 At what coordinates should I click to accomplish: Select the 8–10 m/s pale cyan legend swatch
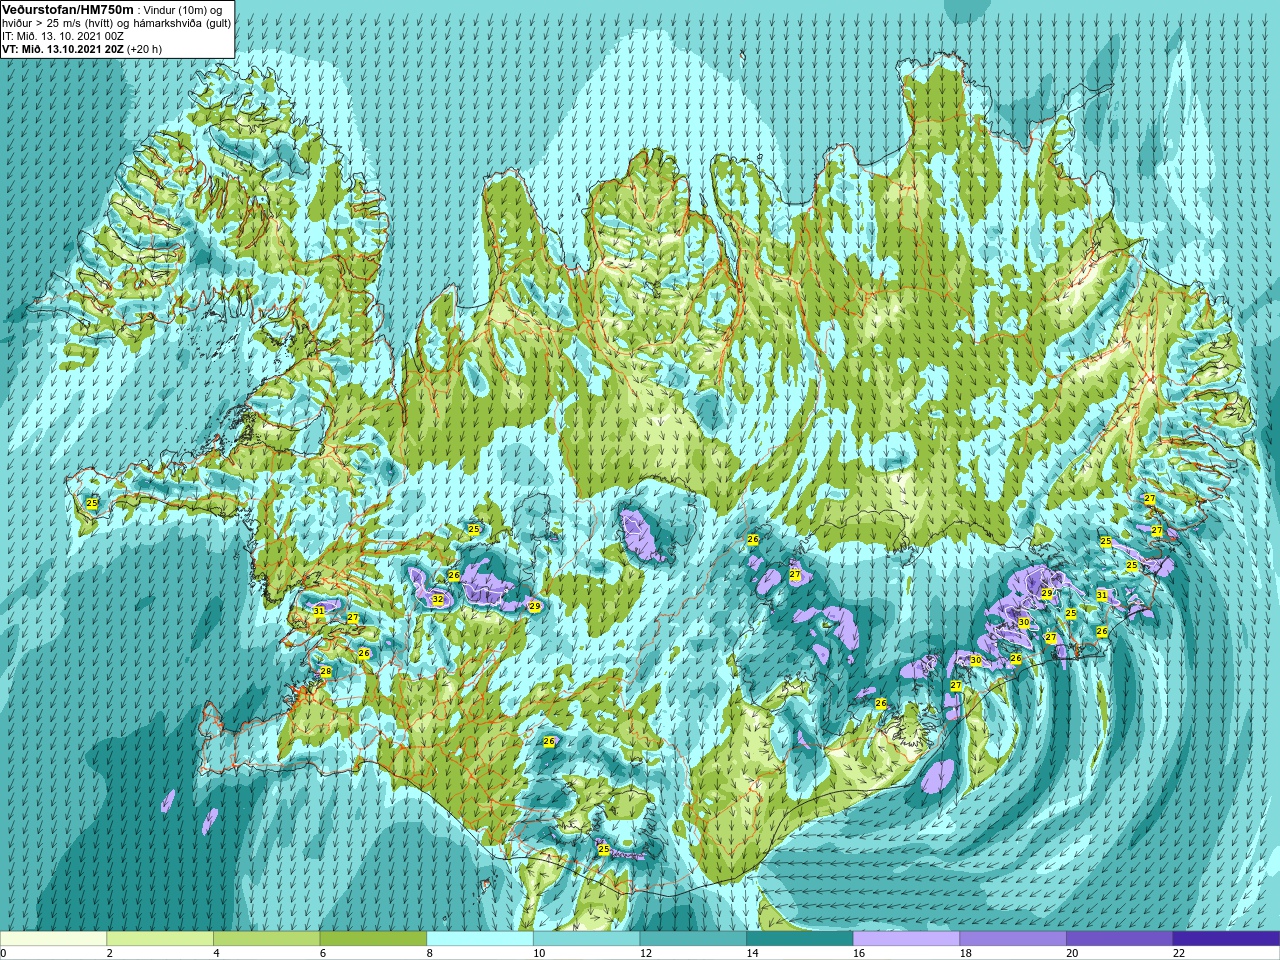pos(480,939)
